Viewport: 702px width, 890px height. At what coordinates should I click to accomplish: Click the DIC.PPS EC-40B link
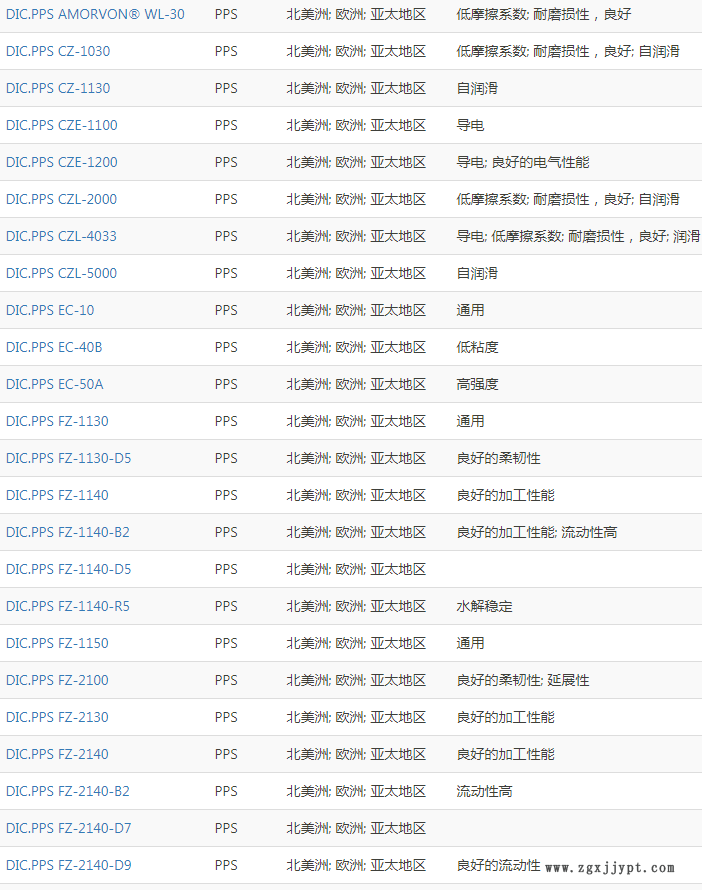[54, 347]
